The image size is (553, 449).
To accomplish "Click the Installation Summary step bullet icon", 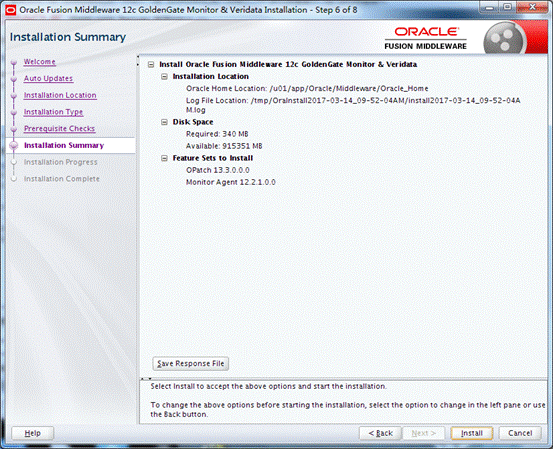I will [14, 145].
